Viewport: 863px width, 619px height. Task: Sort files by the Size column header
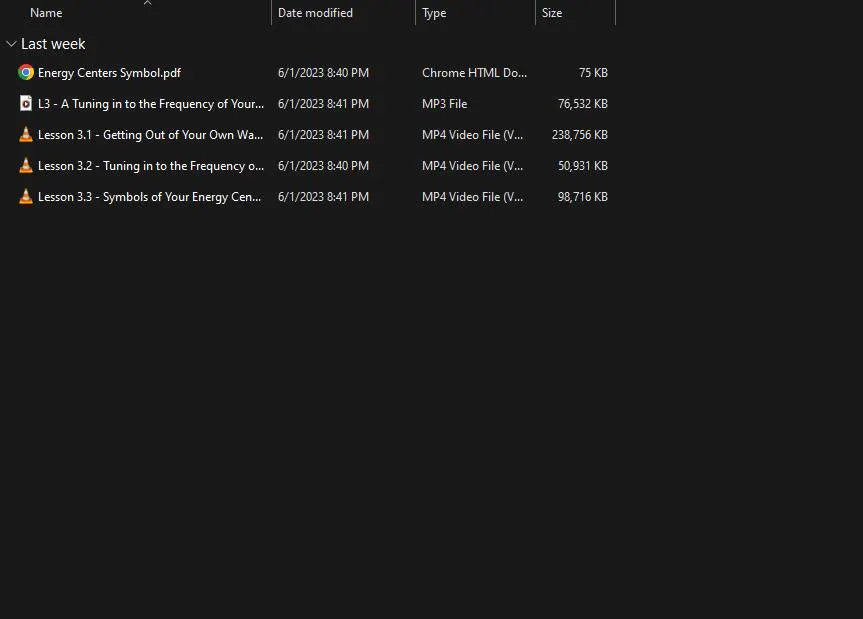(x=552, y=13)
